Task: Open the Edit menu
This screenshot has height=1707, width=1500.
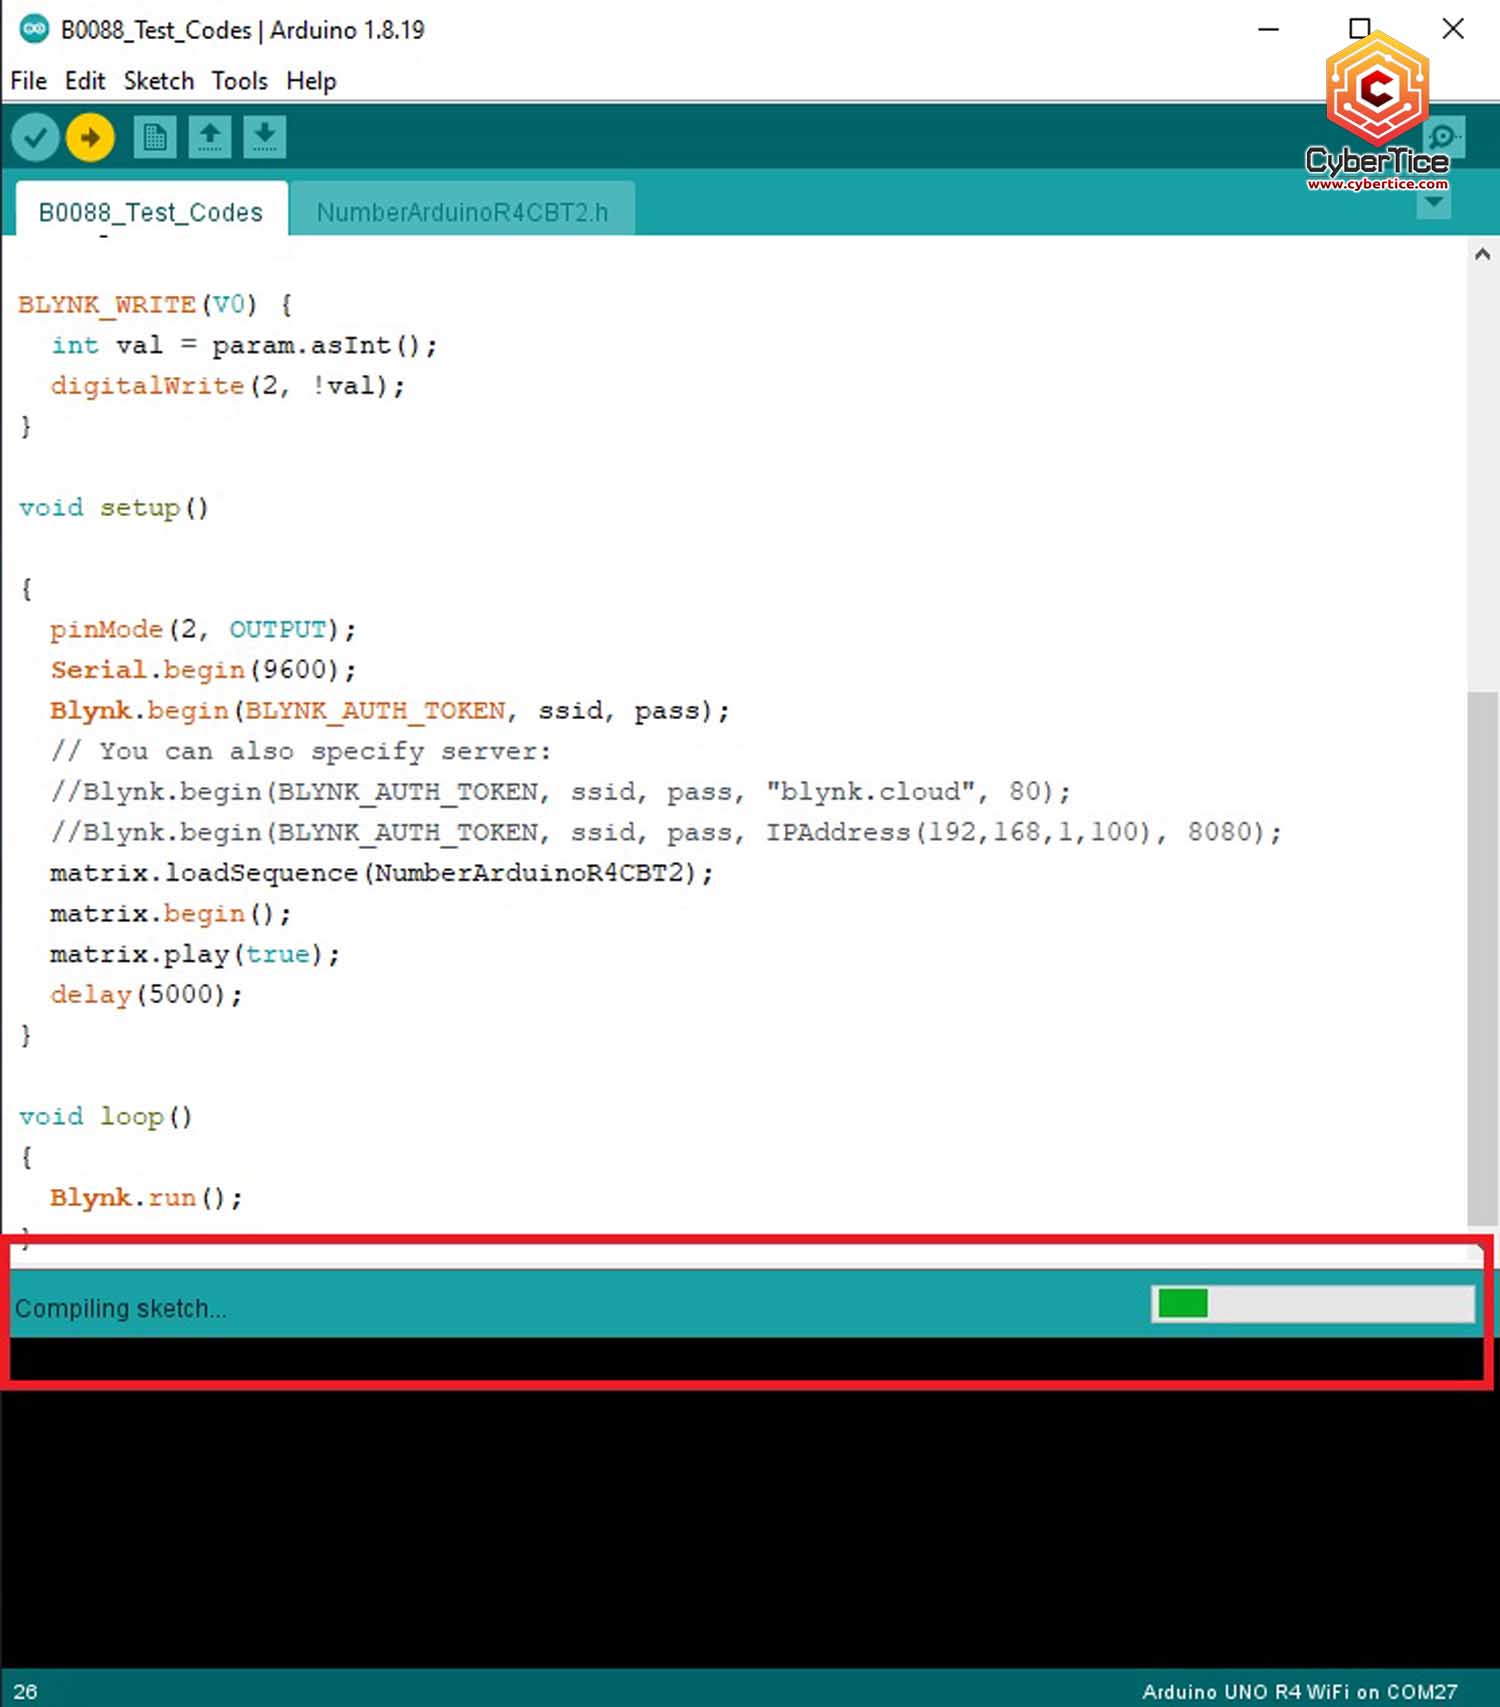Action: tap(85, 81)
